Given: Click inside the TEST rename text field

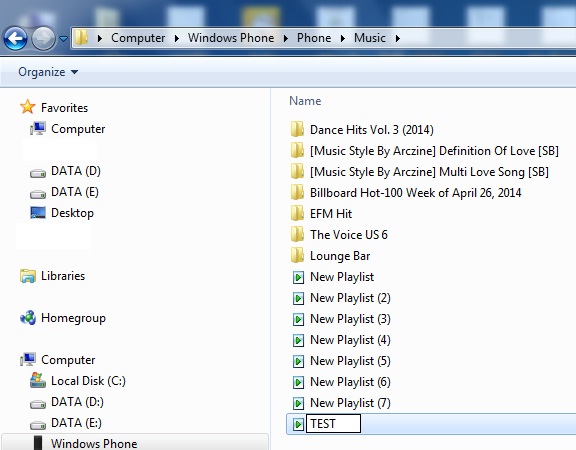Looking at the screenshot, I should pos(333,424).
